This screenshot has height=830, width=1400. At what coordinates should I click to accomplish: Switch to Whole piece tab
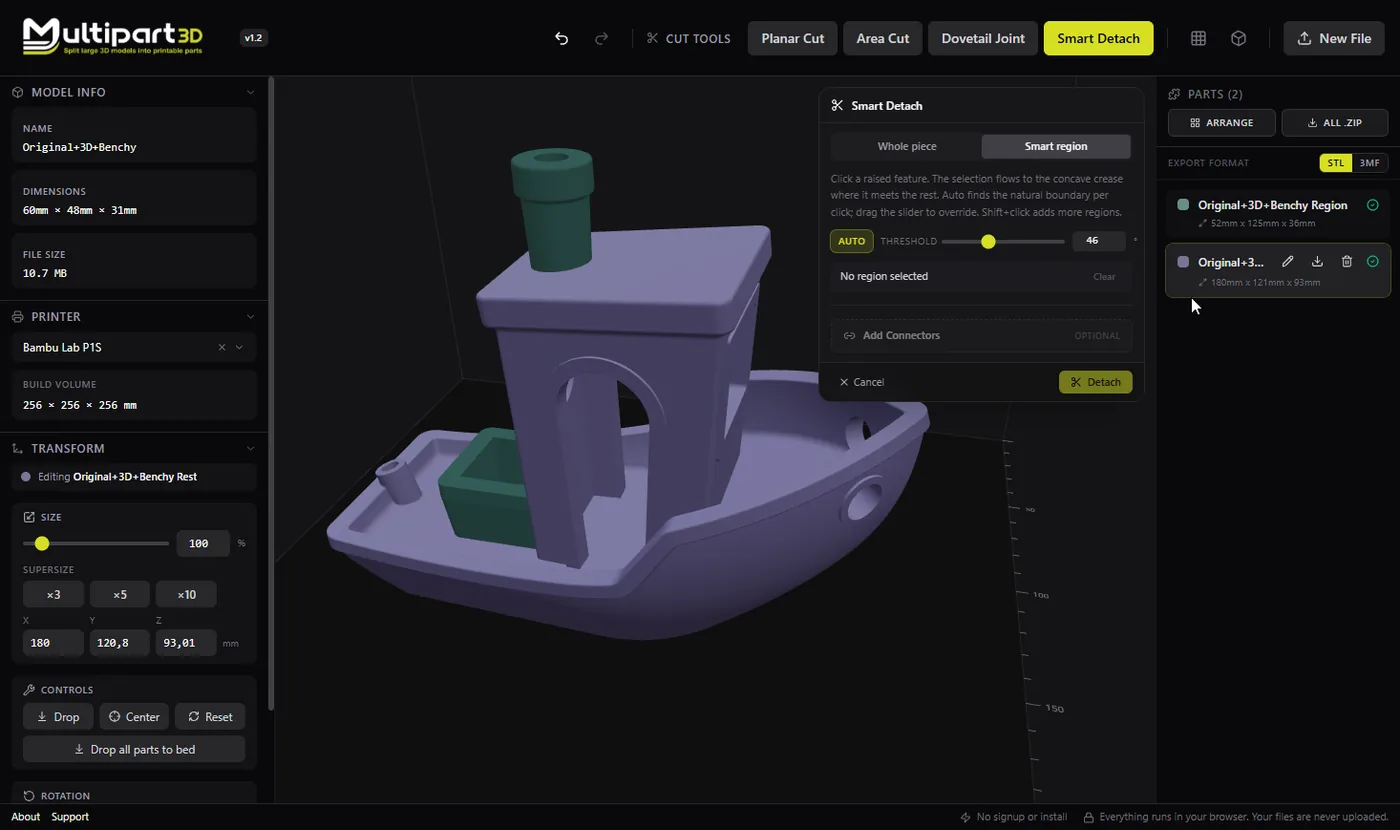coord(907,146)
